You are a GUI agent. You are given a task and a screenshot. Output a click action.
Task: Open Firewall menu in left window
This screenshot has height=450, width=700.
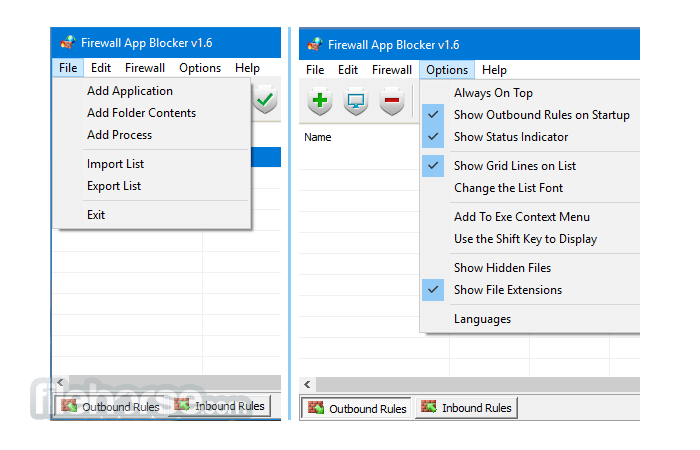(x=145, y=68)
